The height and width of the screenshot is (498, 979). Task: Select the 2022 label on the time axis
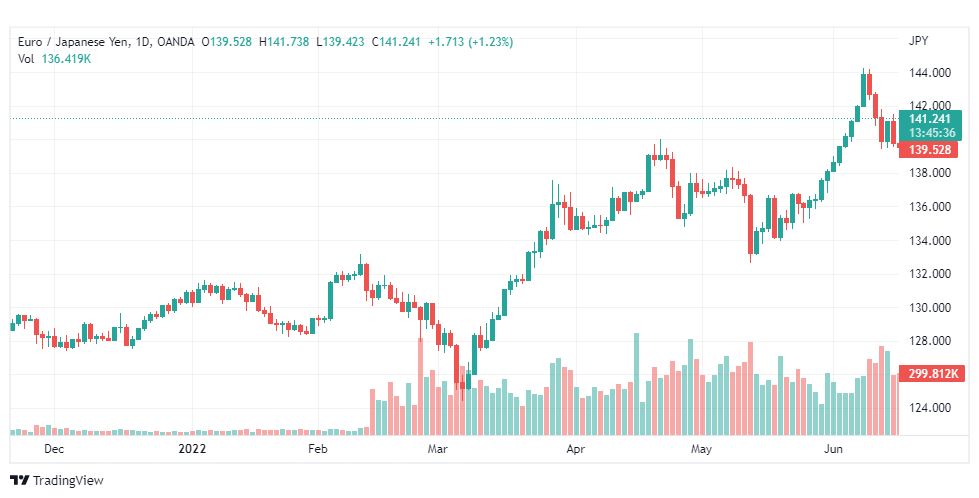click(x=192, y=449)
